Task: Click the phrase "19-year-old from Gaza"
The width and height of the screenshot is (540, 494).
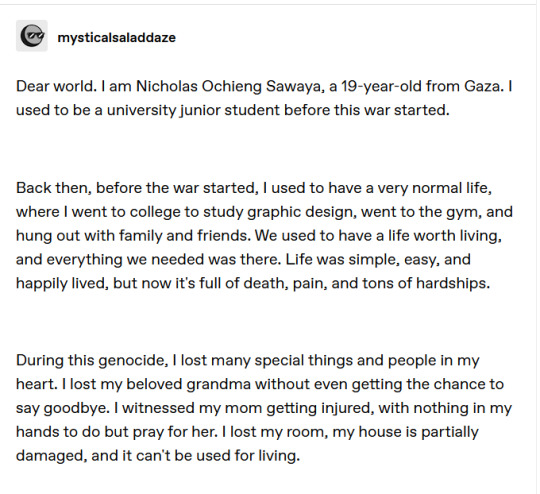Action: point(420,86)
